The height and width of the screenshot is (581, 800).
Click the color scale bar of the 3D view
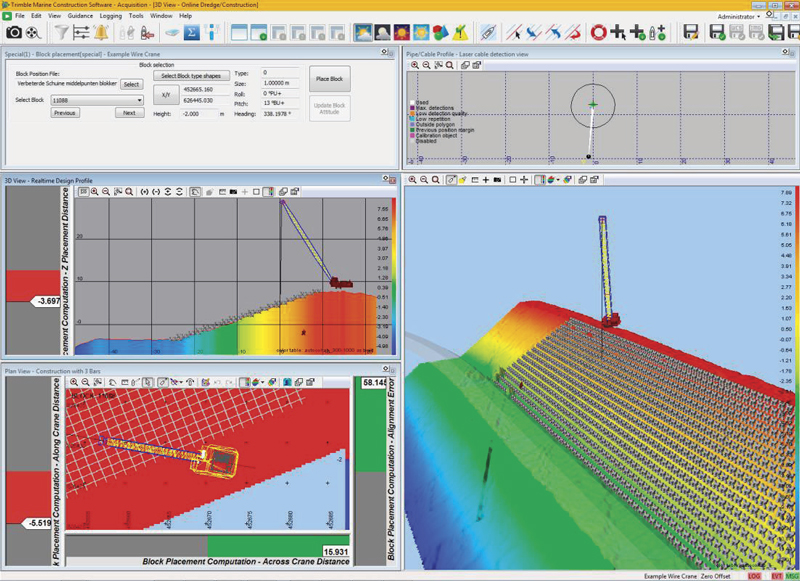[x=796, y=377]
